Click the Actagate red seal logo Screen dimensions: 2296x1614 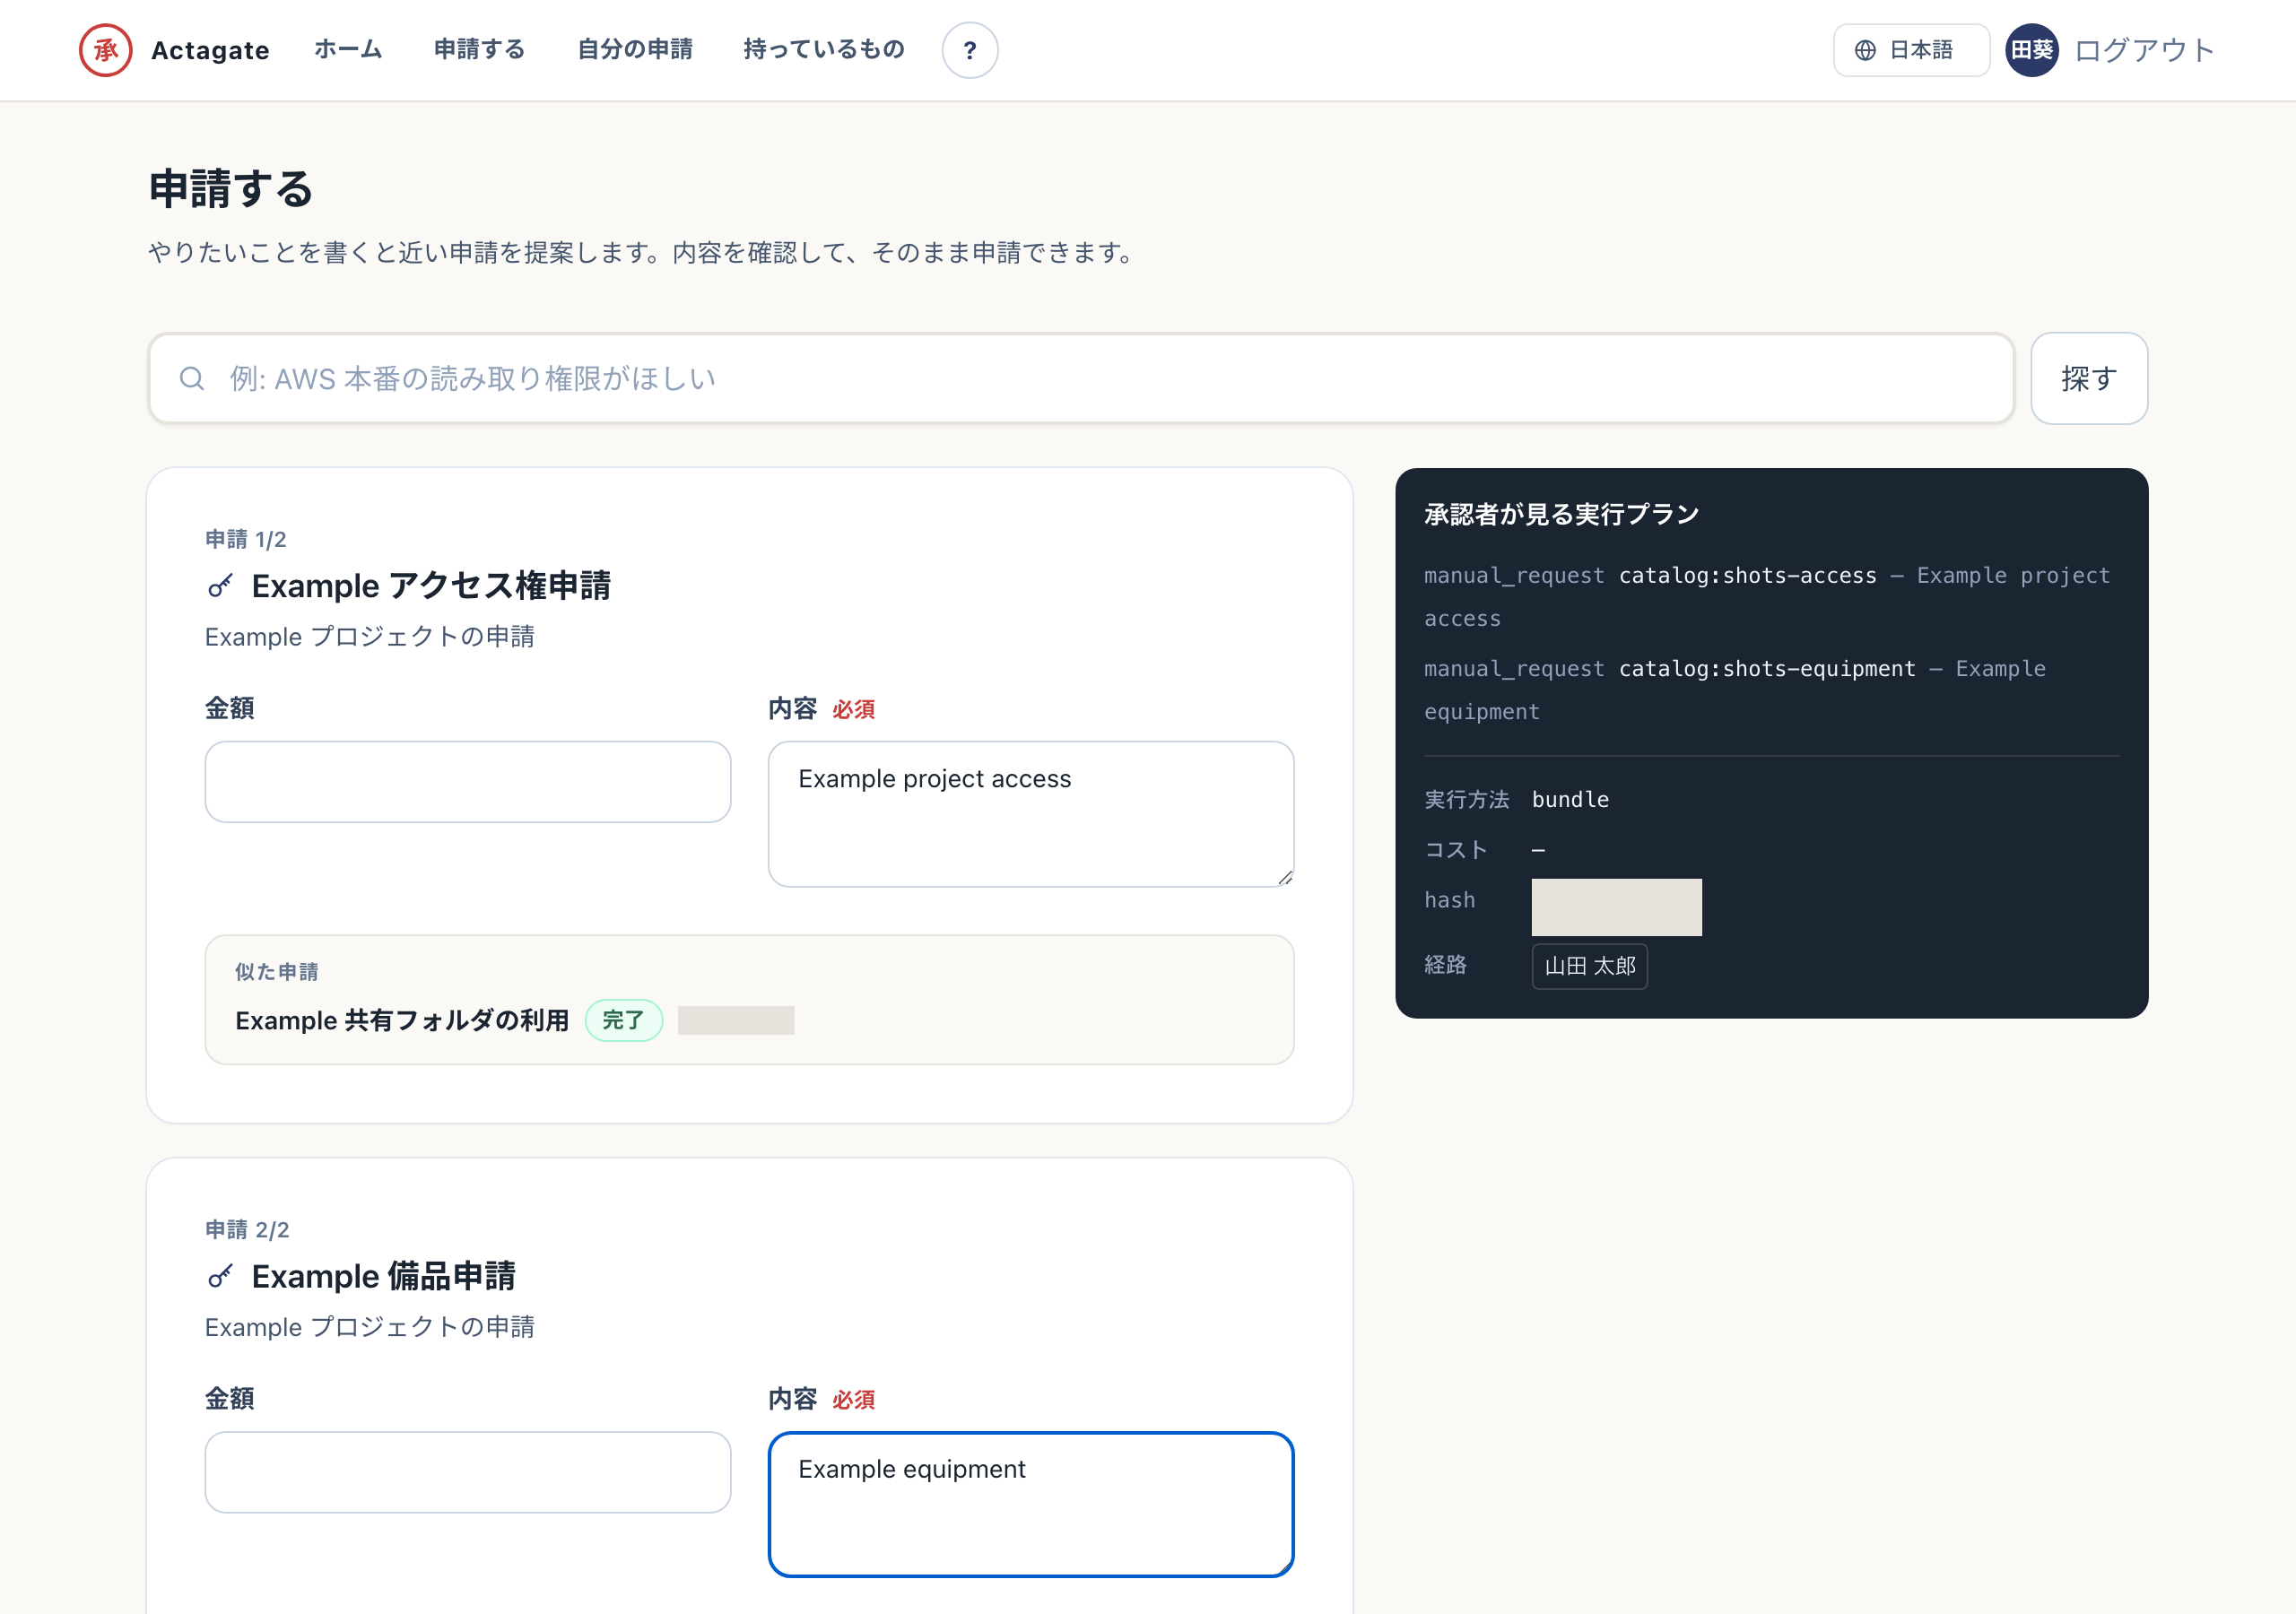click(x=106, y=50)
